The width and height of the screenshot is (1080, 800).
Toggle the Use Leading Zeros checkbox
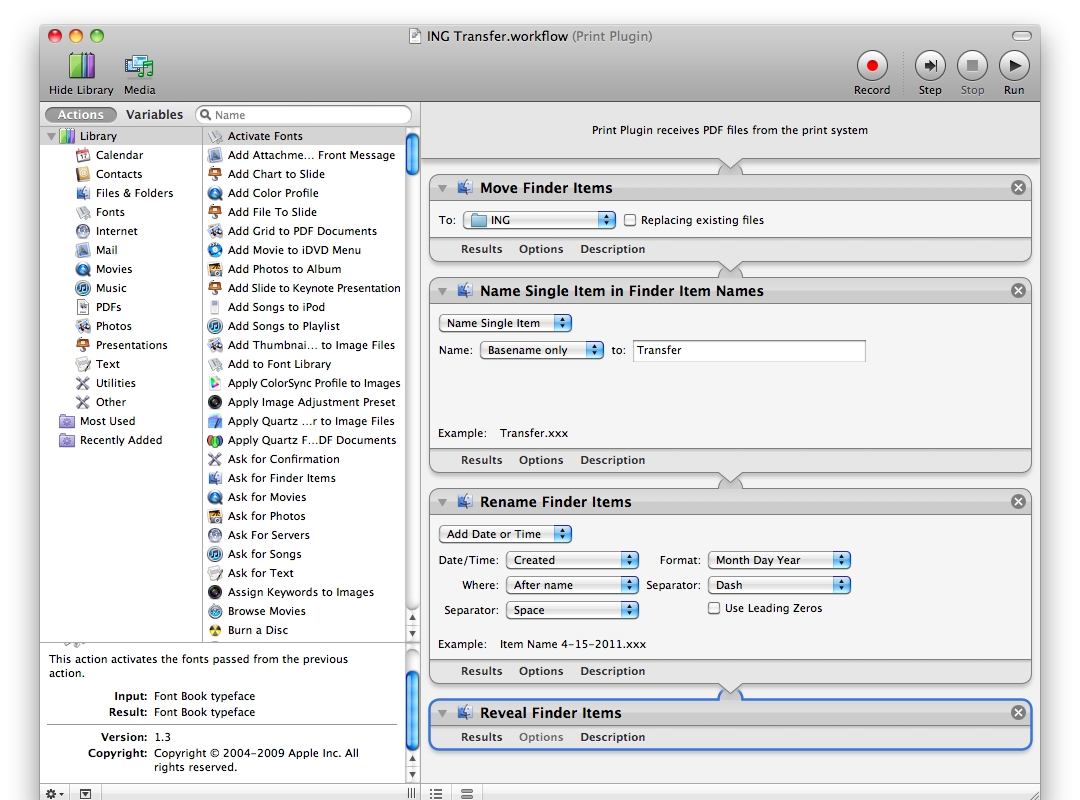coord(714,608)
